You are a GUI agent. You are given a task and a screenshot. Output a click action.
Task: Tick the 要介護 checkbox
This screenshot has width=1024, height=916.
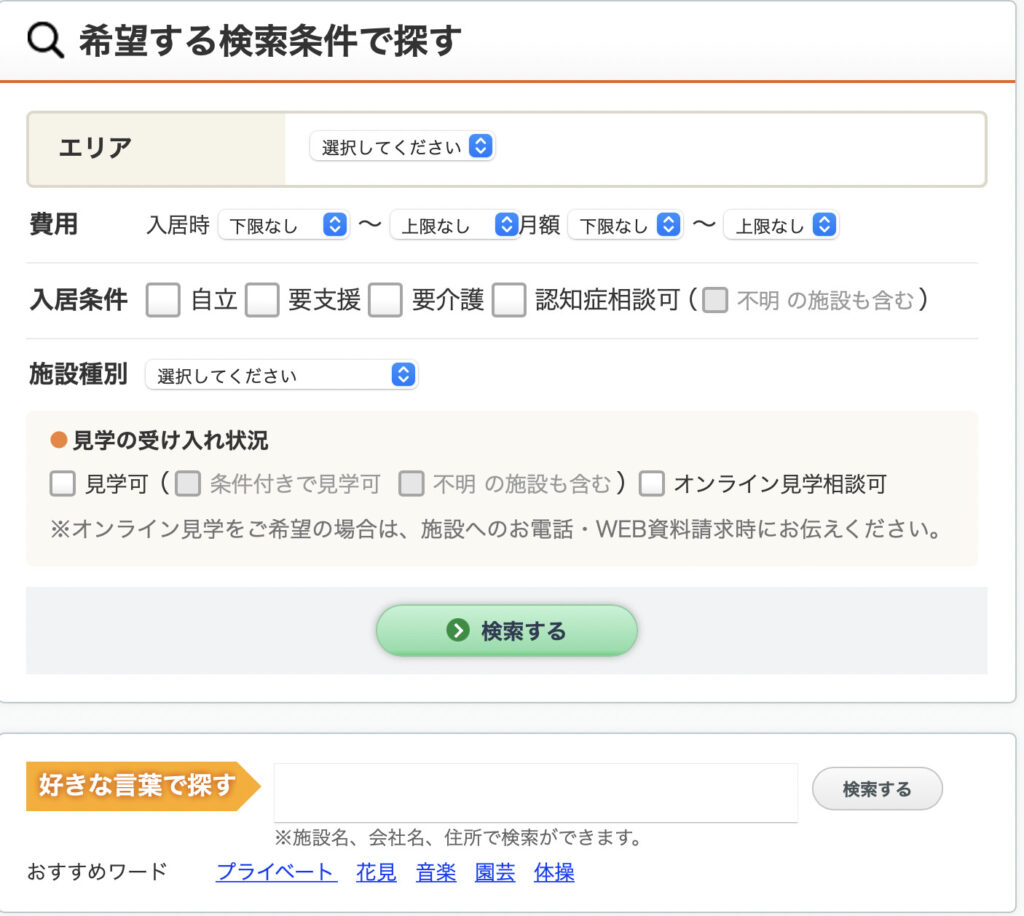(385, 300)
